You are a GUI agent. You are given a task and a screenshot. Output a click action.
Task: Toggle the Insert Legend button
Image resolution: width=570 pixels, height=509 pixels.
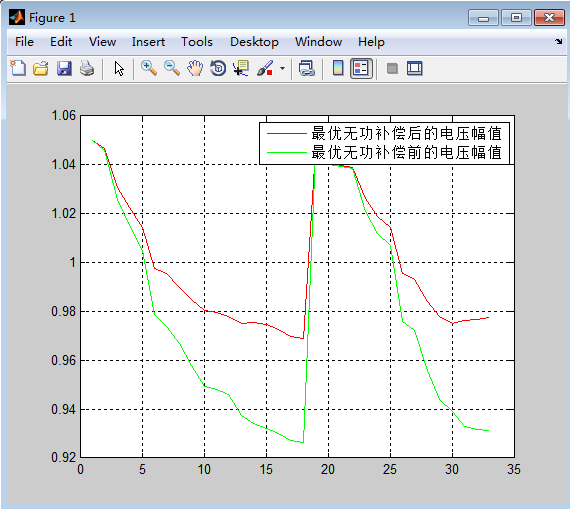[361, 68]
